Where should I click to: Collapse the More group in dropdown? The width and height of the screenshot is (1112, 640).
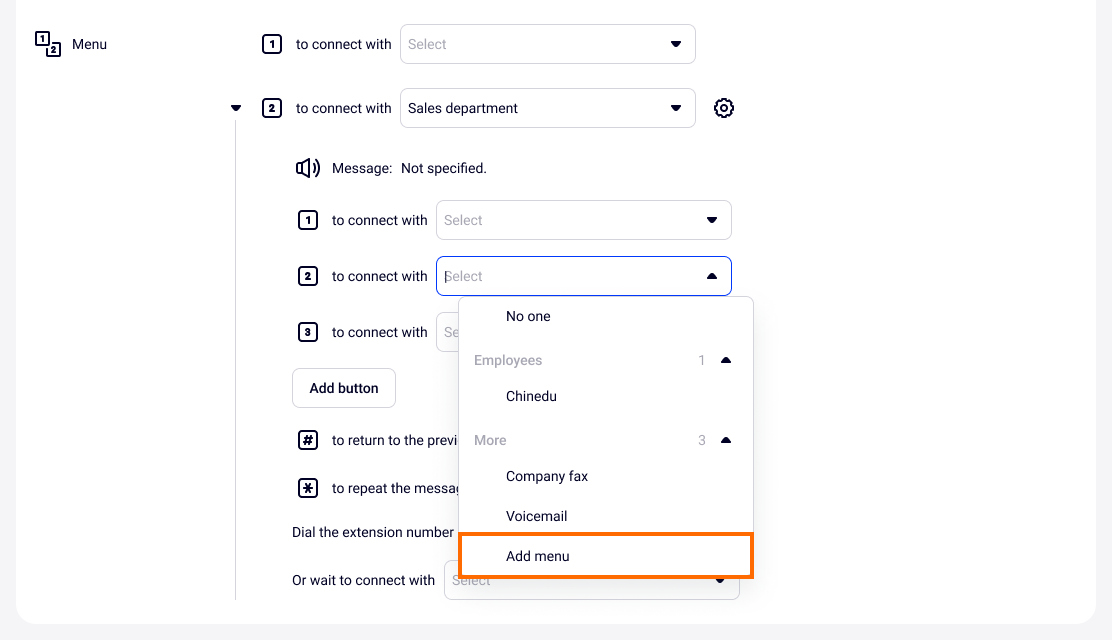(x=726, y=440)
